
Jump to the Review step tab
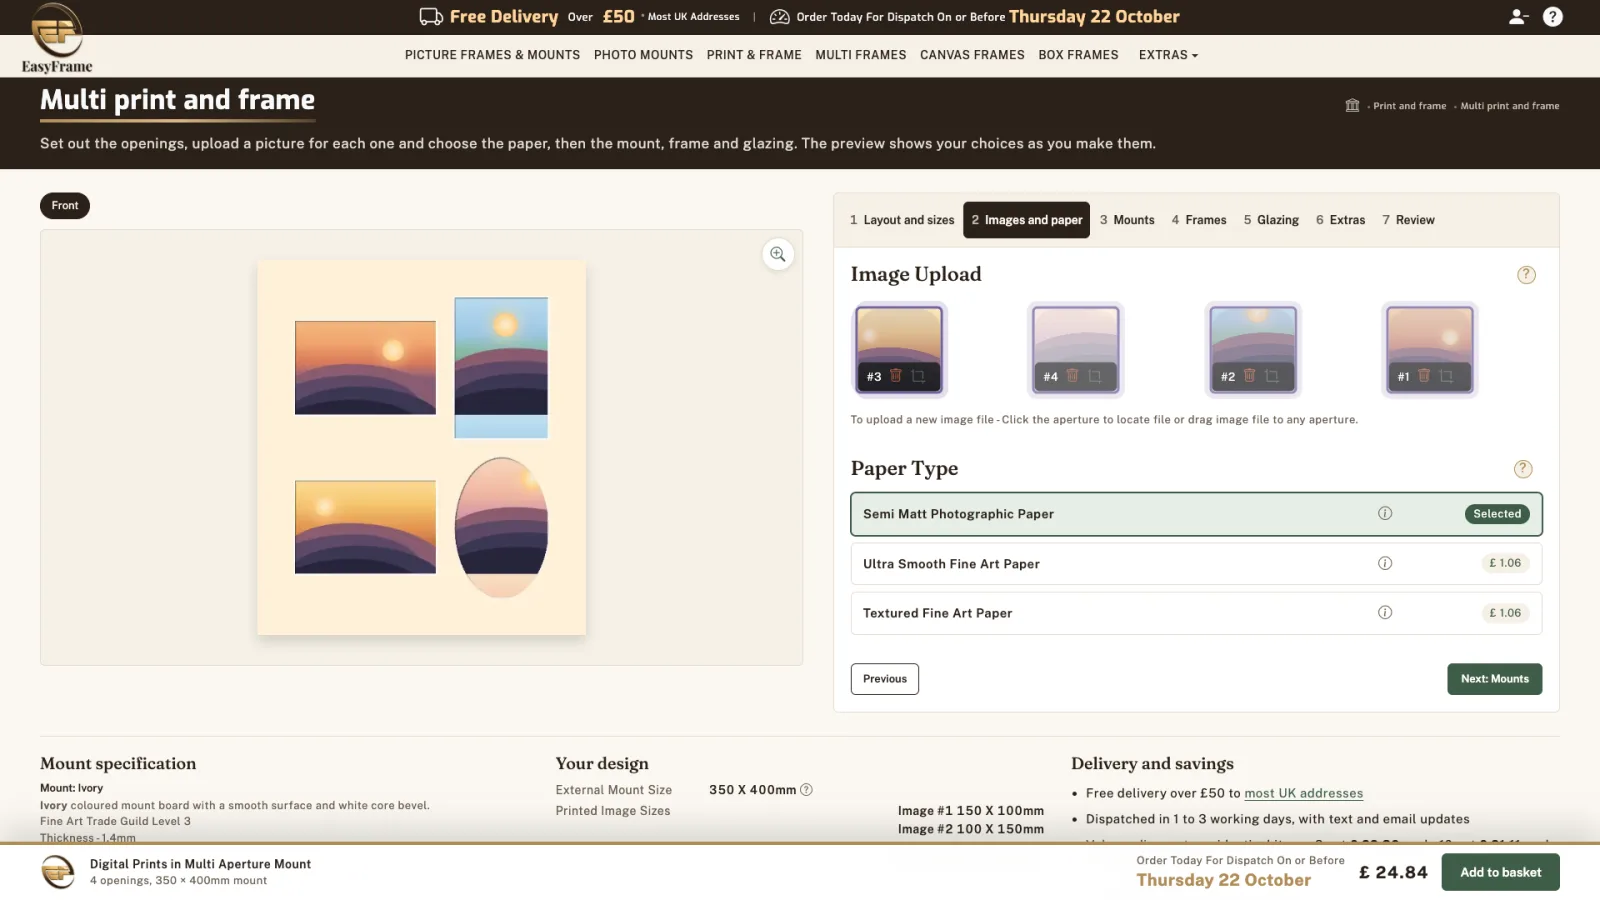coord(1408,220)
